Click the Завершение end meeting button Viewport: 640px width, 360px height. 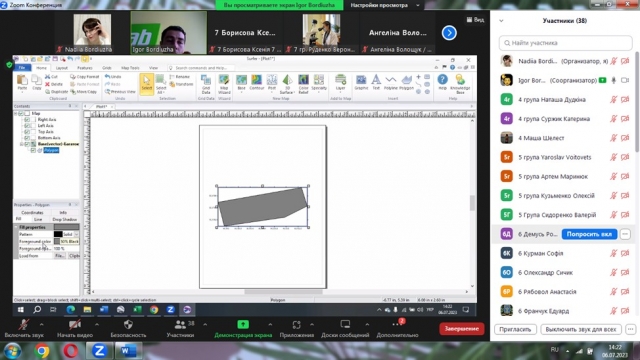point(462,329)
